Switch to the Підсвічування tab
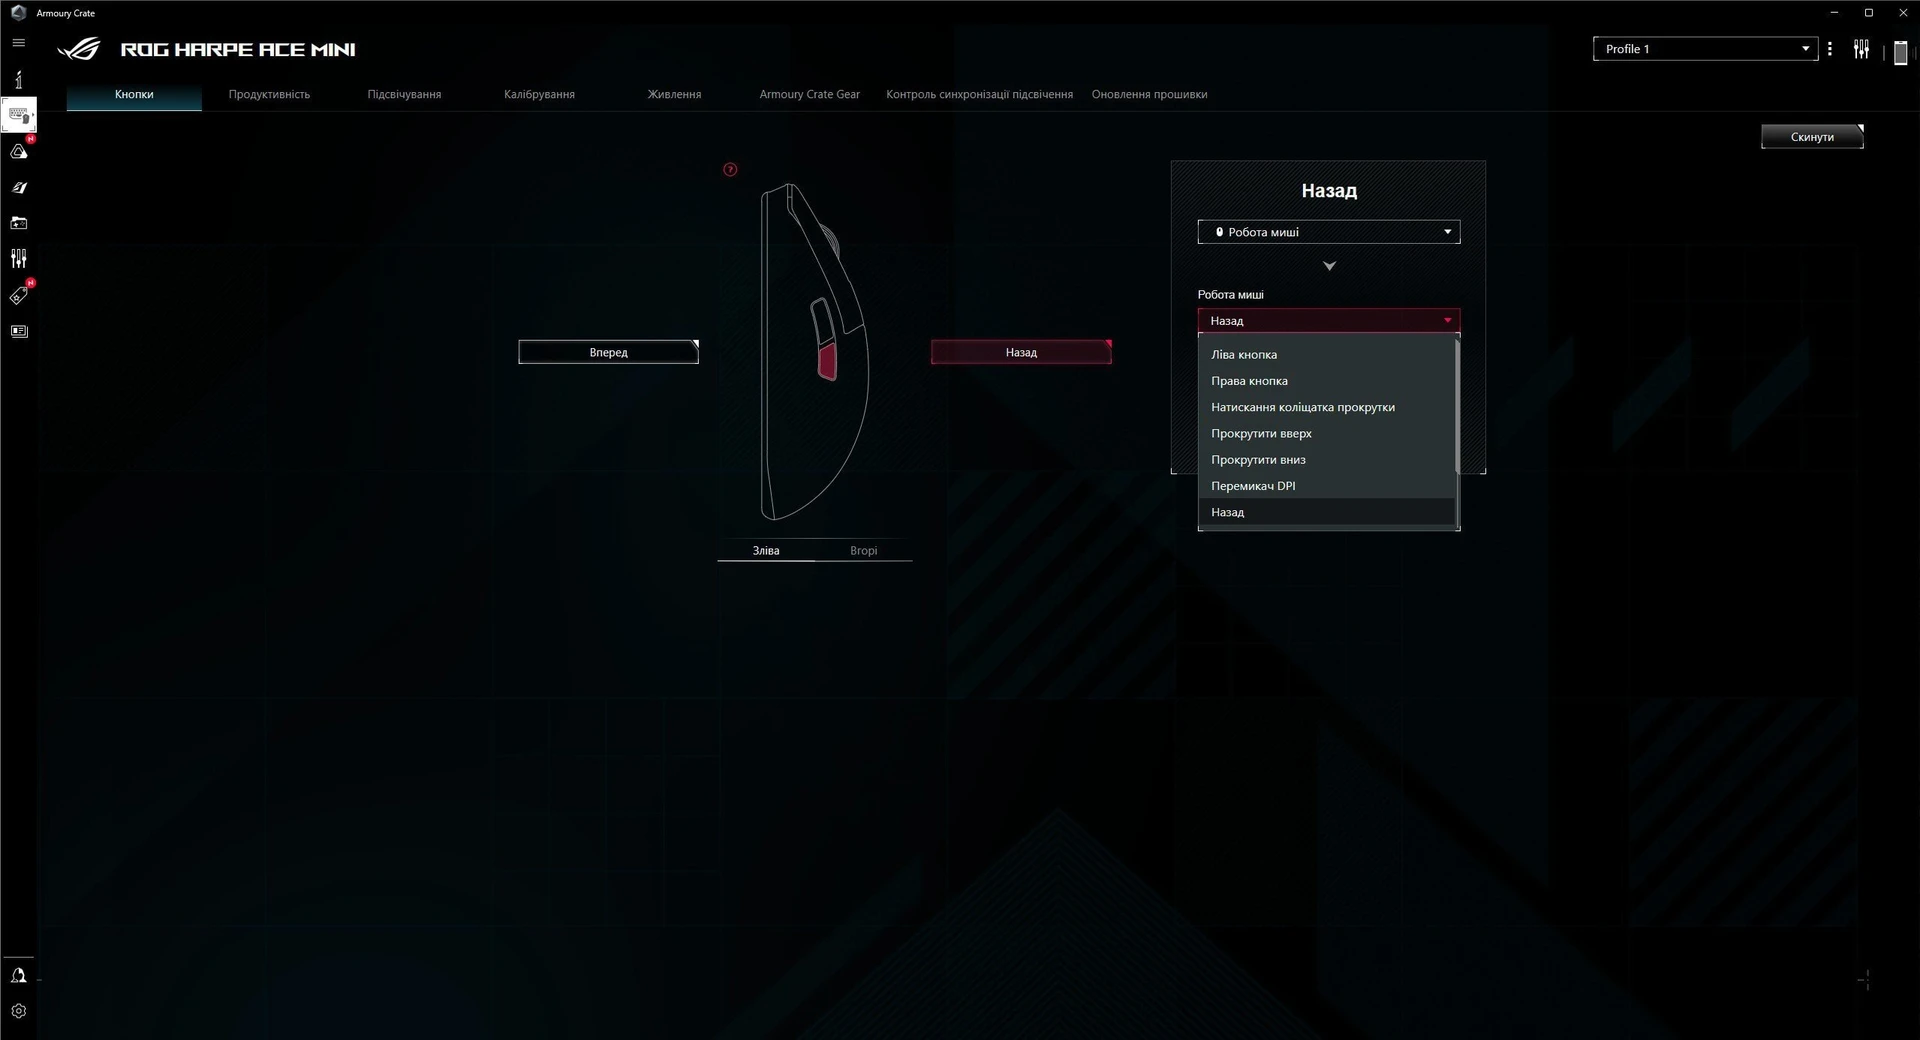The width and height of the screenshot is (1920, 1040). click(x=404, y=94)
